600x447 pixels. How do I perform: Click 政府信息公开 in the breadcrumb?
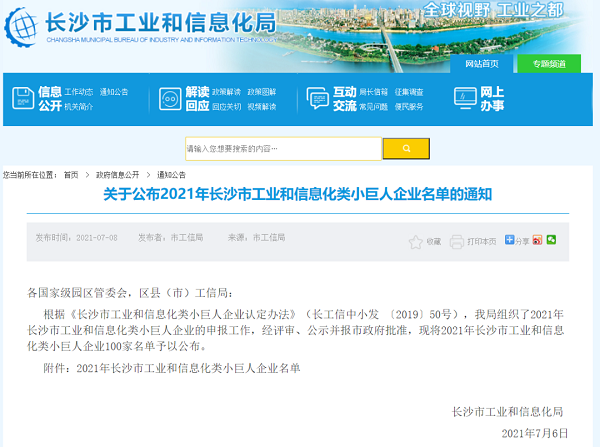117,174
